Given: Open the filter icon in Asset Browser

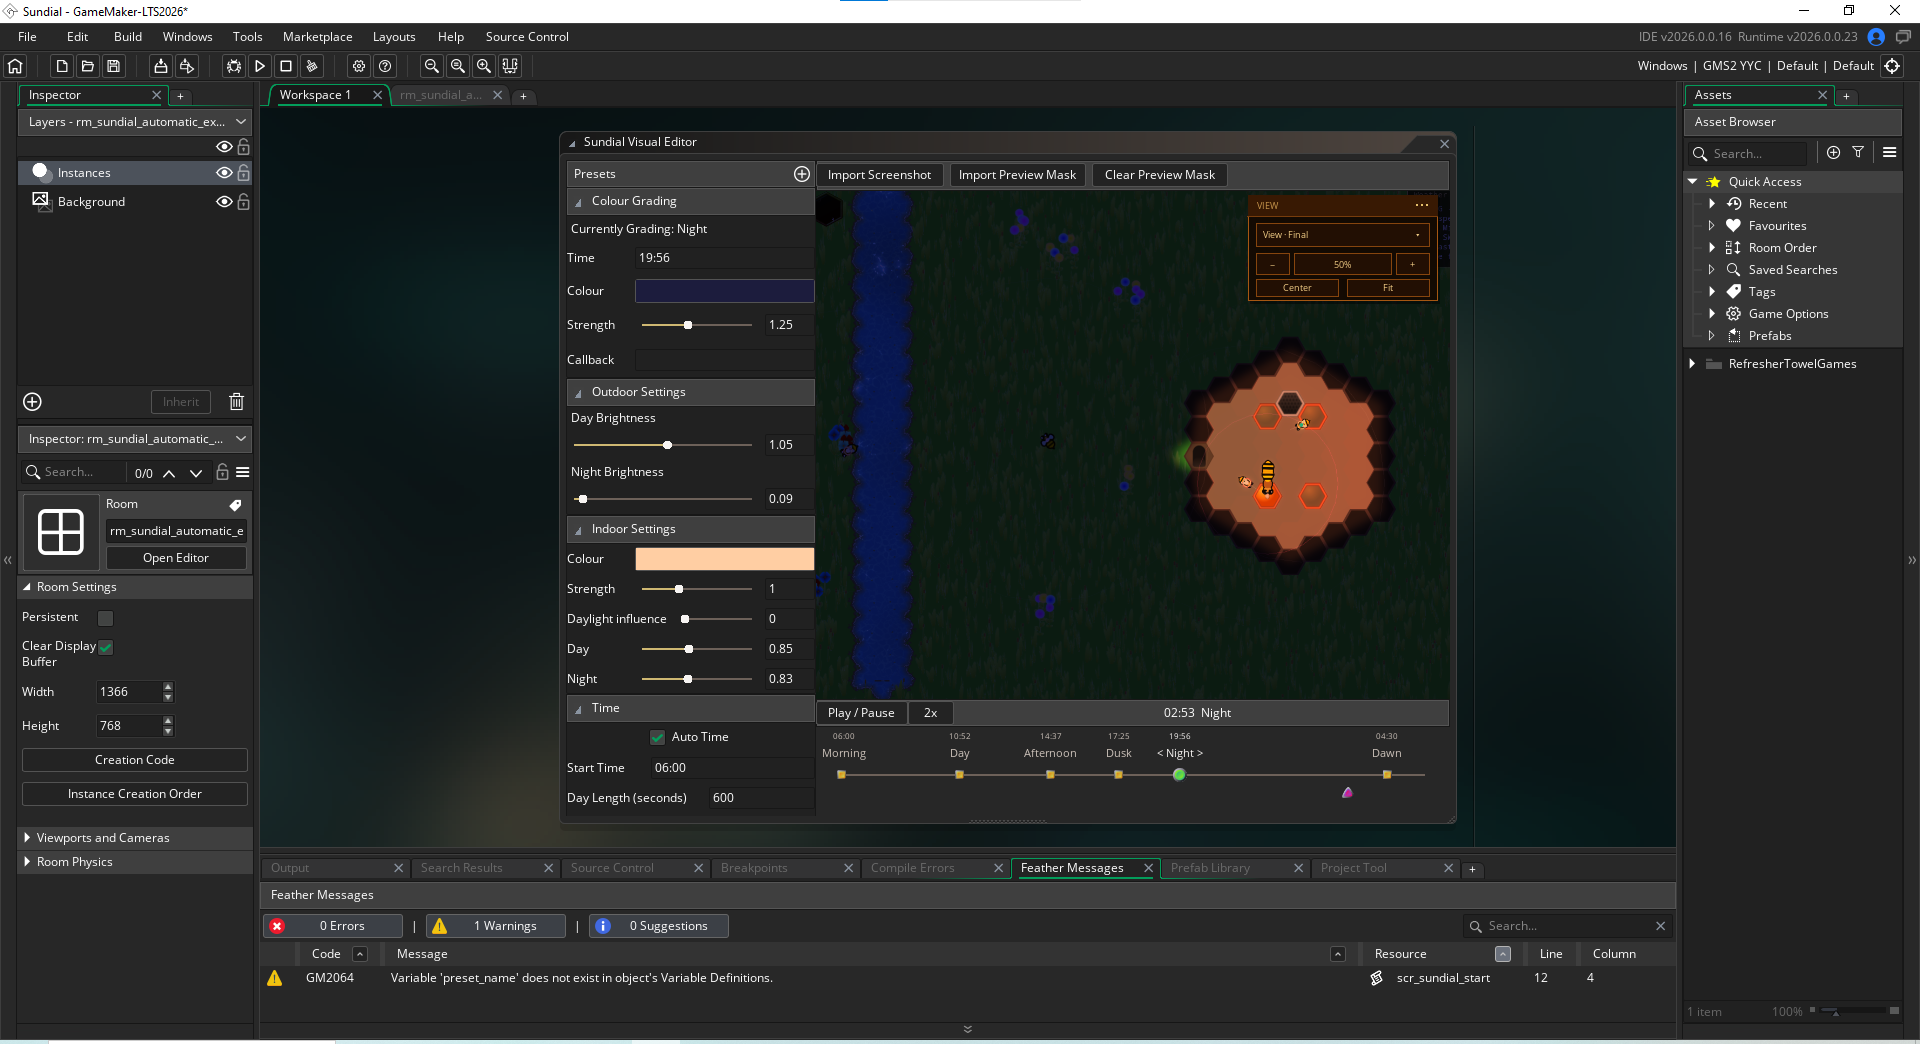Looking at the screenshot, I should pos(1858,152).
